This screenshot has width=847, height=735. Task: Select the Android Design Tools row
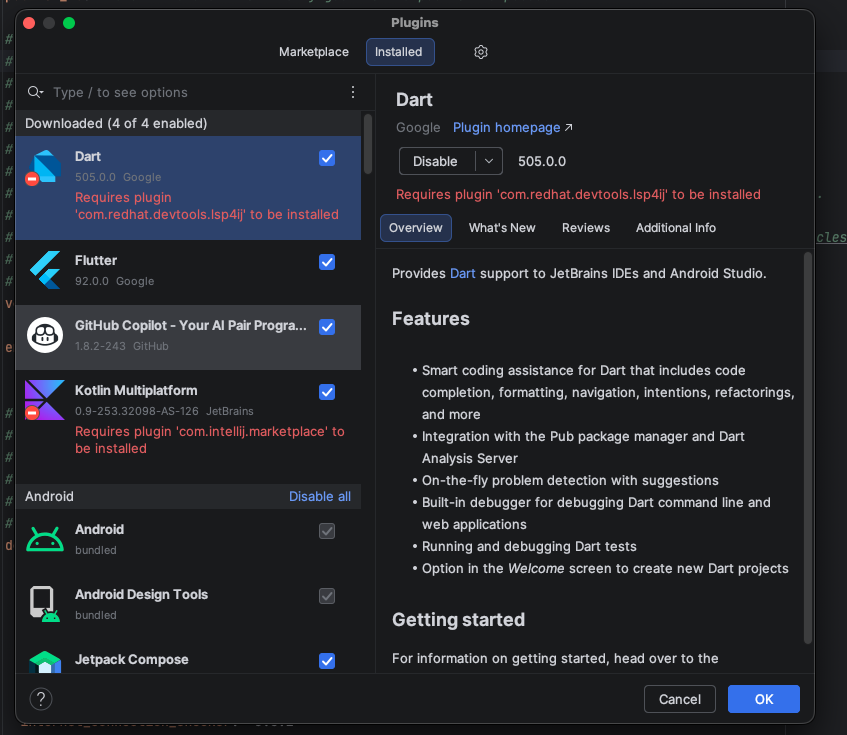[188, 606]
